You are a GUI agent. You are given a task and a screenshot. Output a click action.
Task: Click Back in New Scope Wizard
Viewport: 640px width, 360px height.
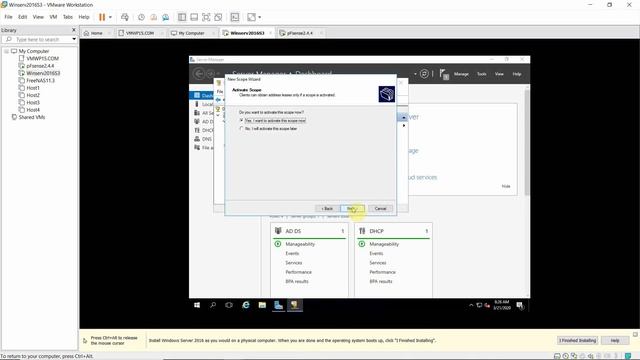point(327,209)
